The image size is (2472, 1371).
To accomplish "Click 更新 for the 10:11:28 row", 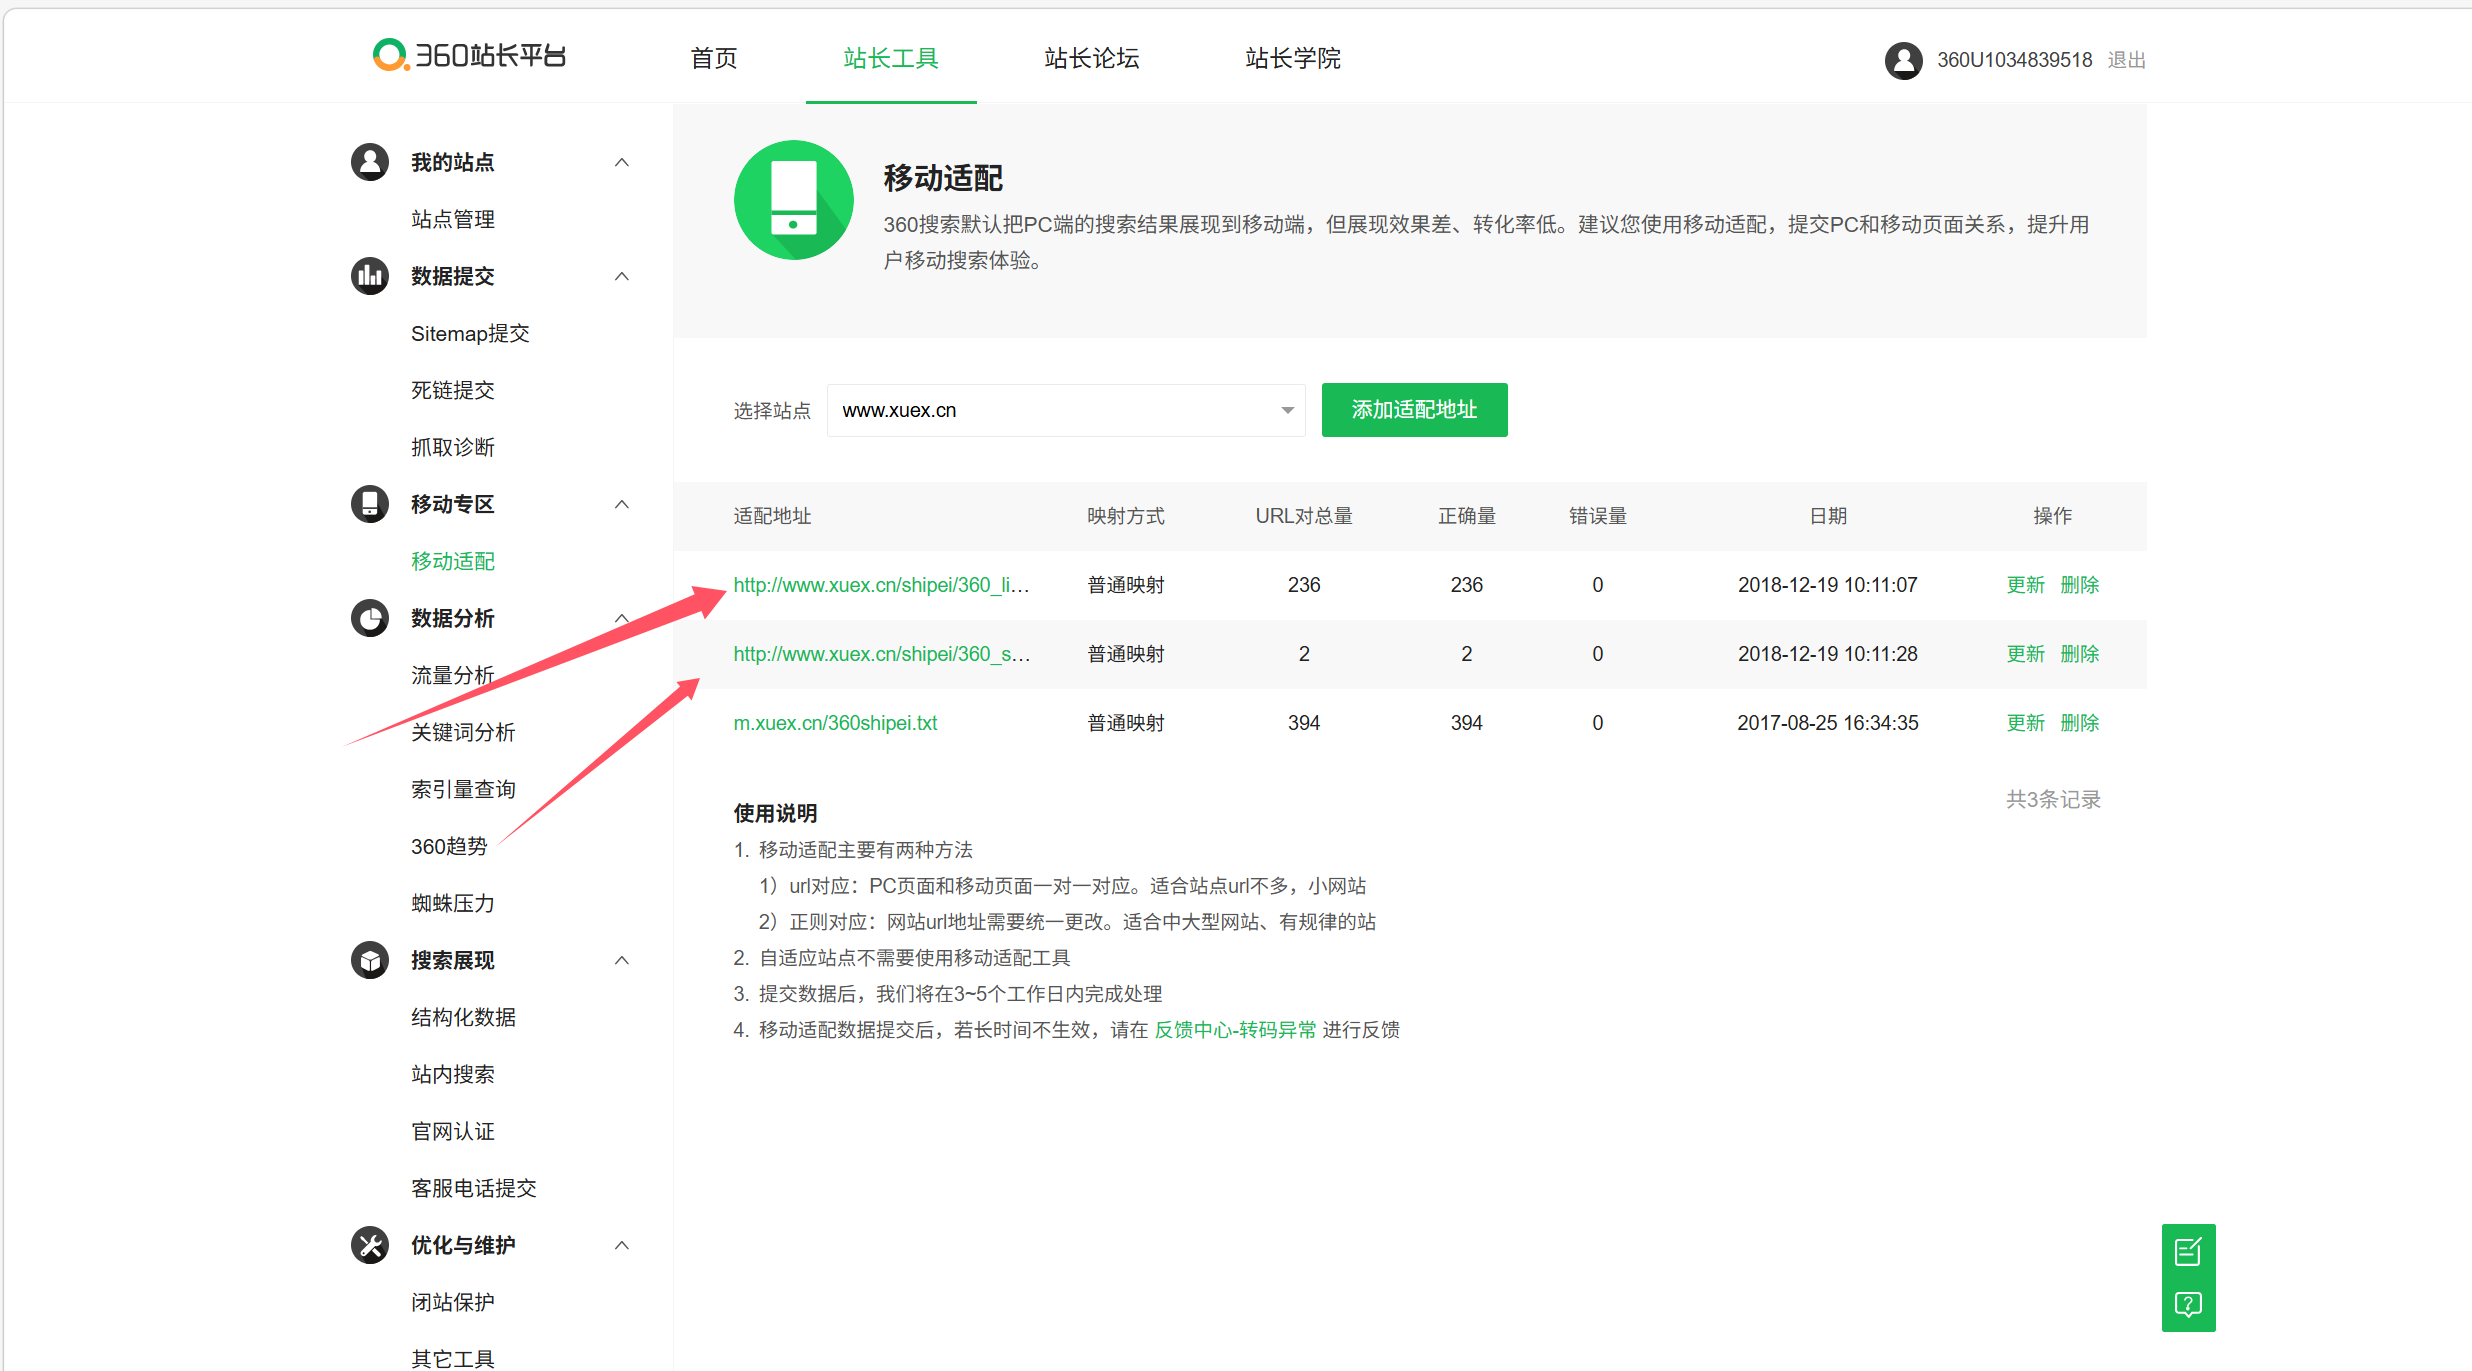I will pos(2025,654).
